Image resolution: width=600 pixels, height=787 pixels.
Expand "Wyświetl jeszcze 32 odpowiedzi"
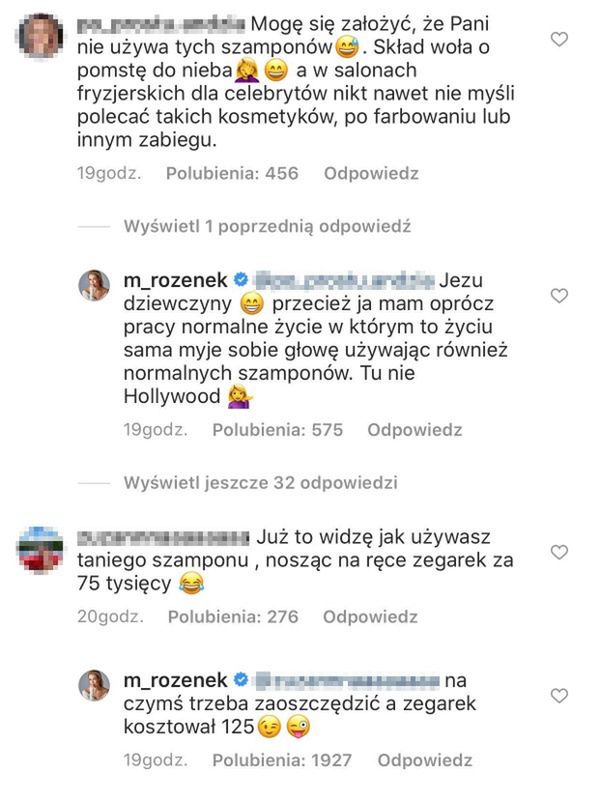click(x=261, y=482)
